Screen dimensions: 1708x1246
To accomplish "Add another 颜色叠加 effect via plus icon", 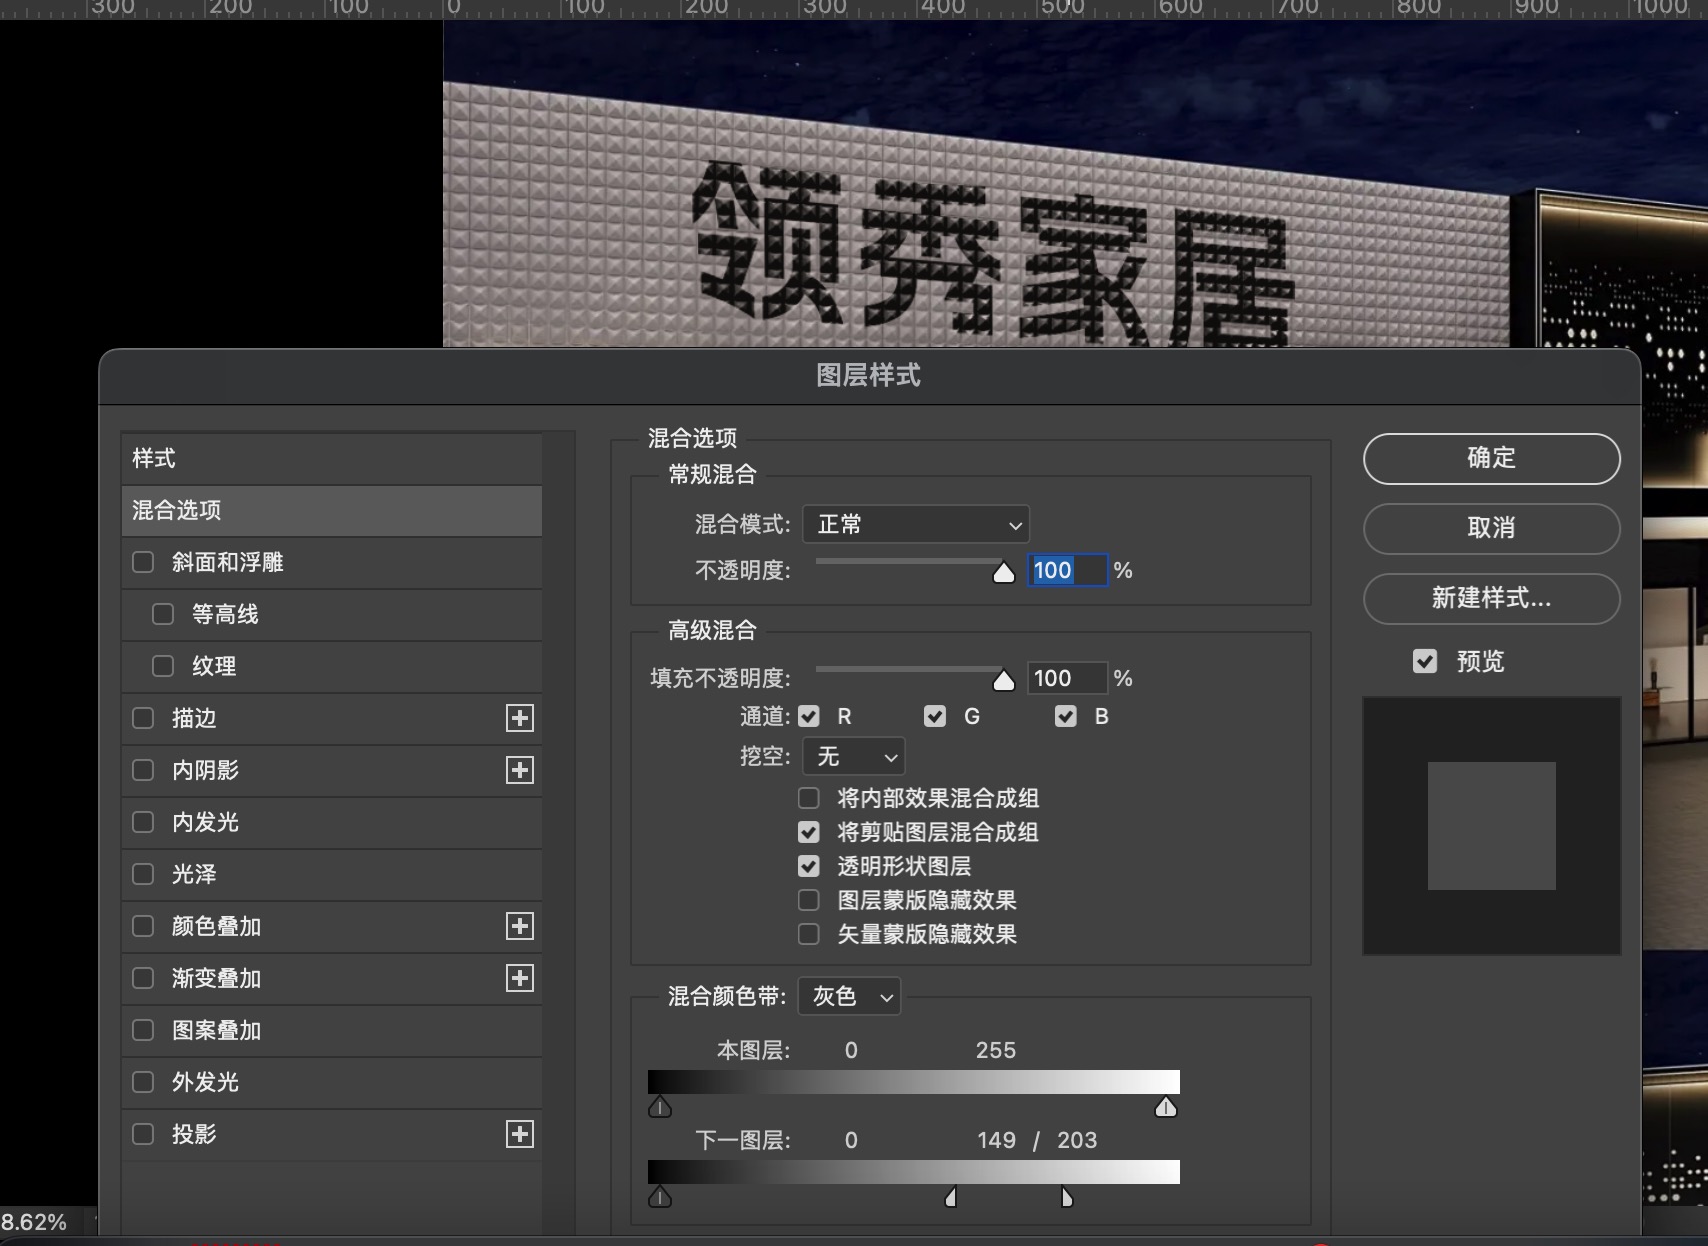I will click(x=519, y=926).
